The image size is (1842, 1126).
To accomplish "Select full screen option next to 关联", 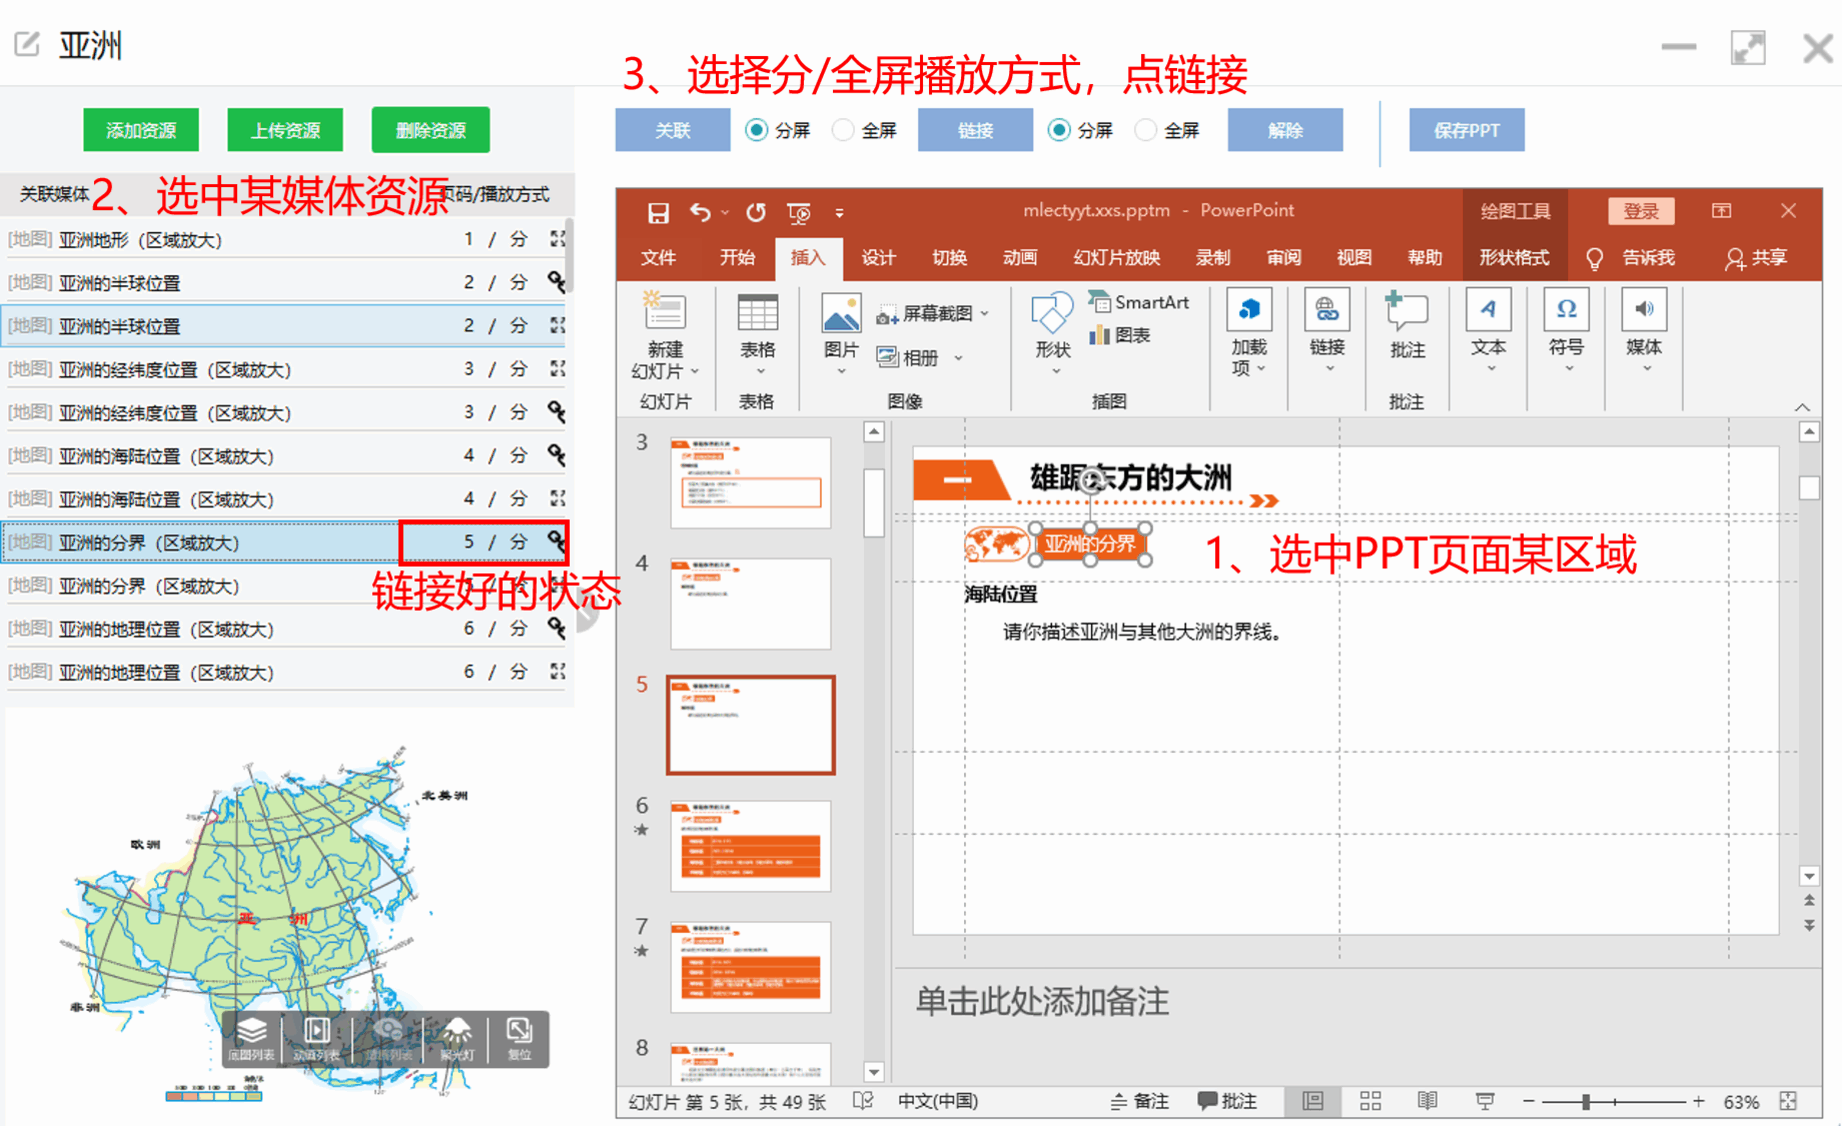I will 844,131.
